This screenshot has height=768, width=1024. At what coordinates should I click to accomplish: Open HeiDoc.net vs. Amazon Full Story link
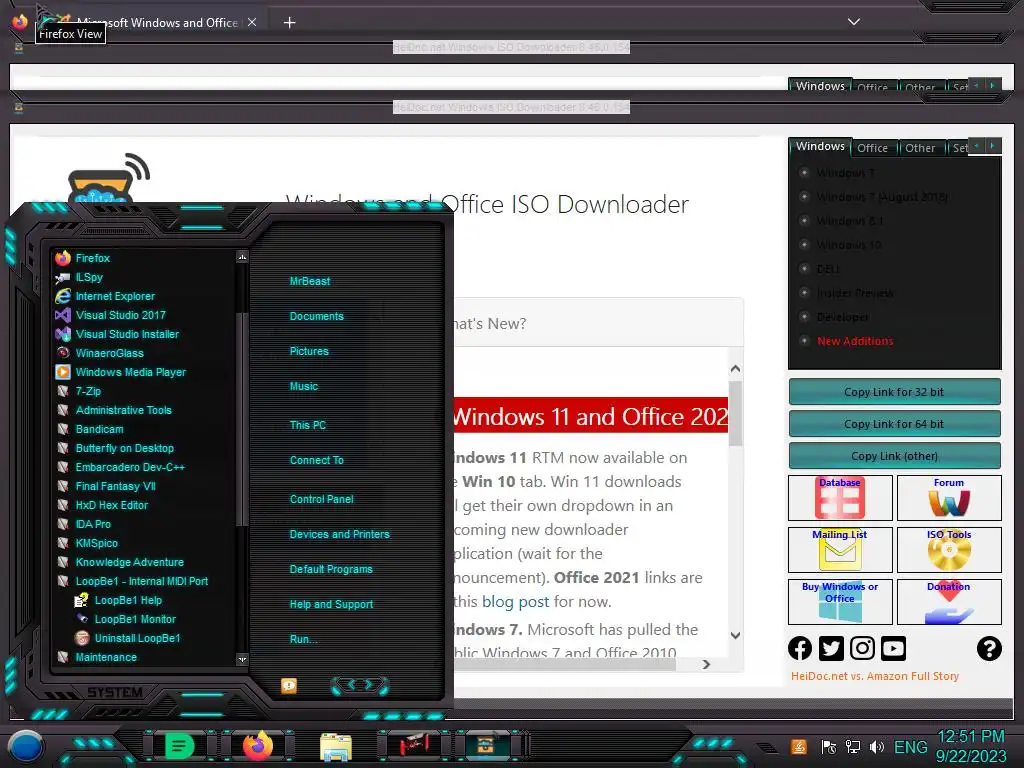point(874,676)
